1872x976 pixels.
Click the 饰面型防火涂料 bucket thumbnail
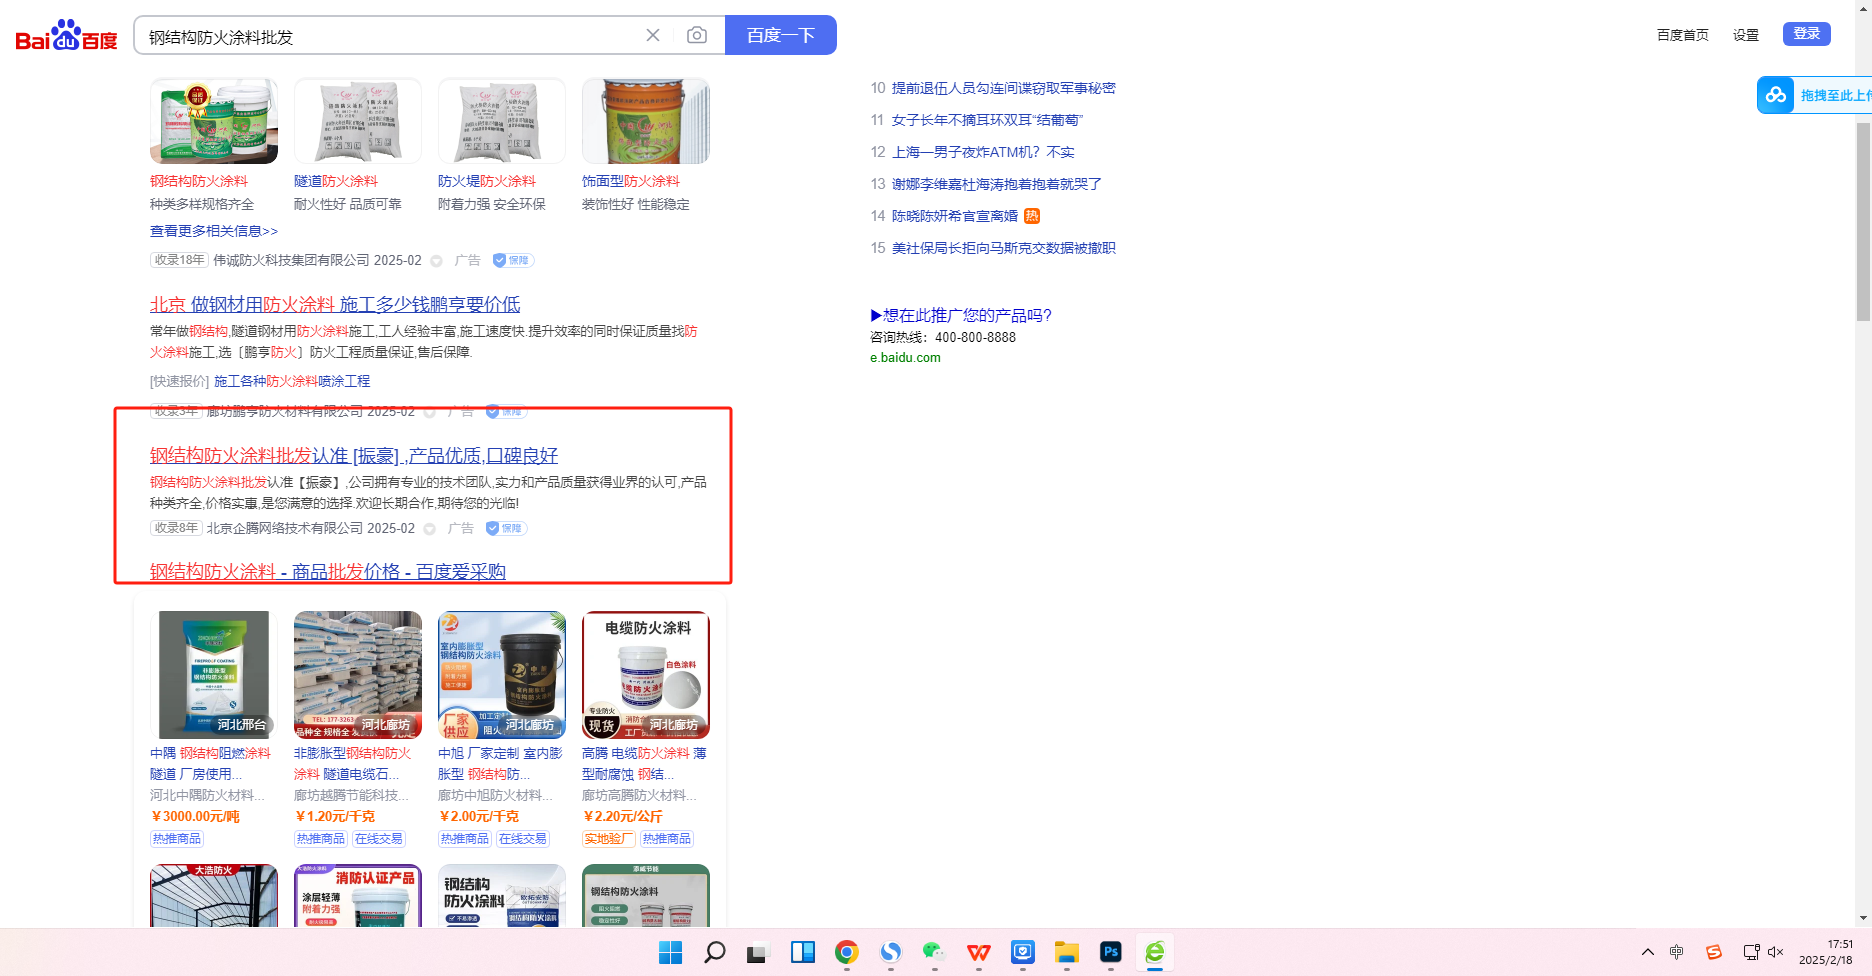coord(646,121)
